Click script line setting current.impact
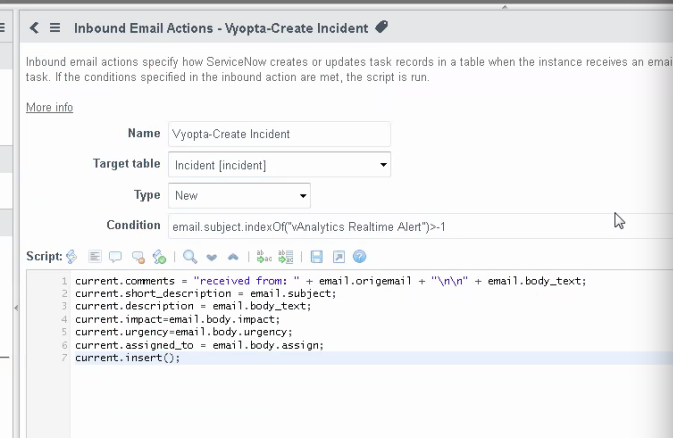Screen dimensions: 673x438 pos(177,319)
